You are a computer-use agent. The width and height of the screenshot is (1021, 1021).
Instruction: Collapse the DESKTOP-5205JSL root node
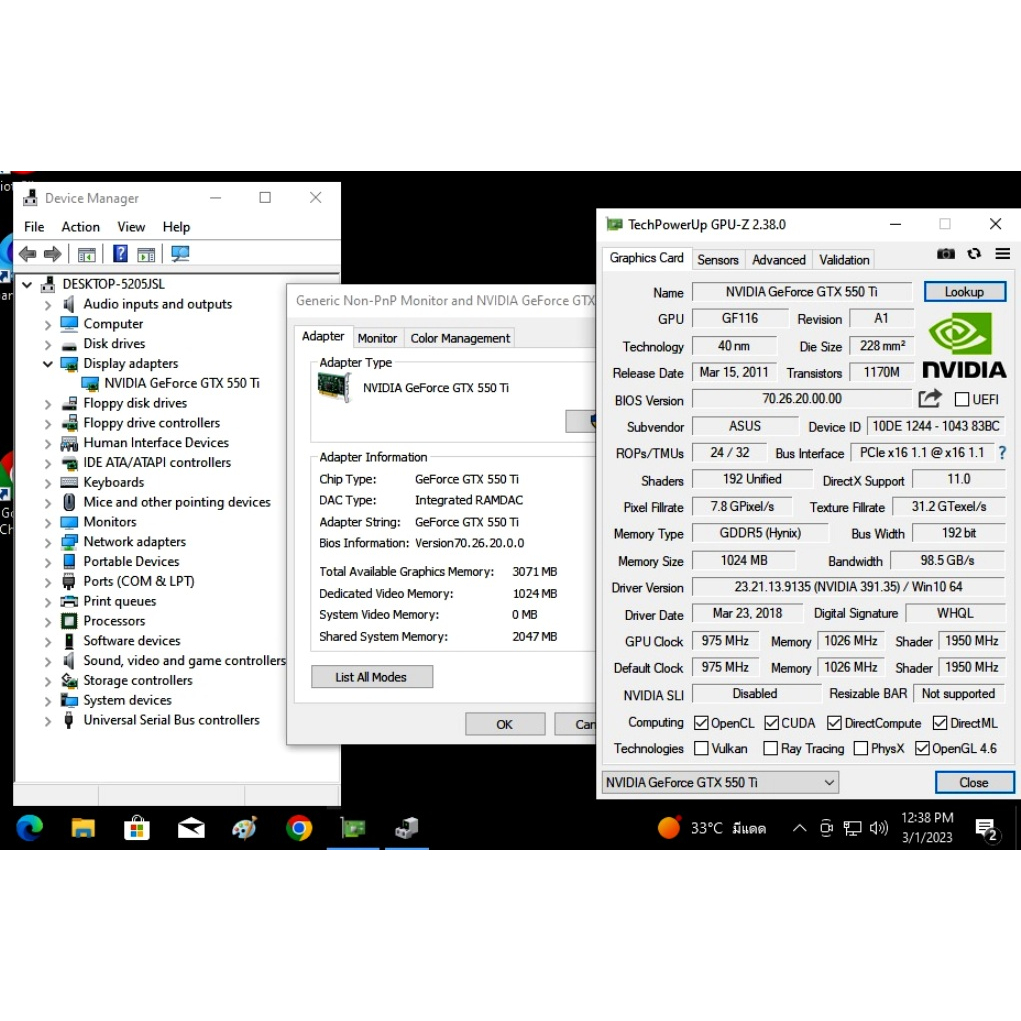[27, 285]
